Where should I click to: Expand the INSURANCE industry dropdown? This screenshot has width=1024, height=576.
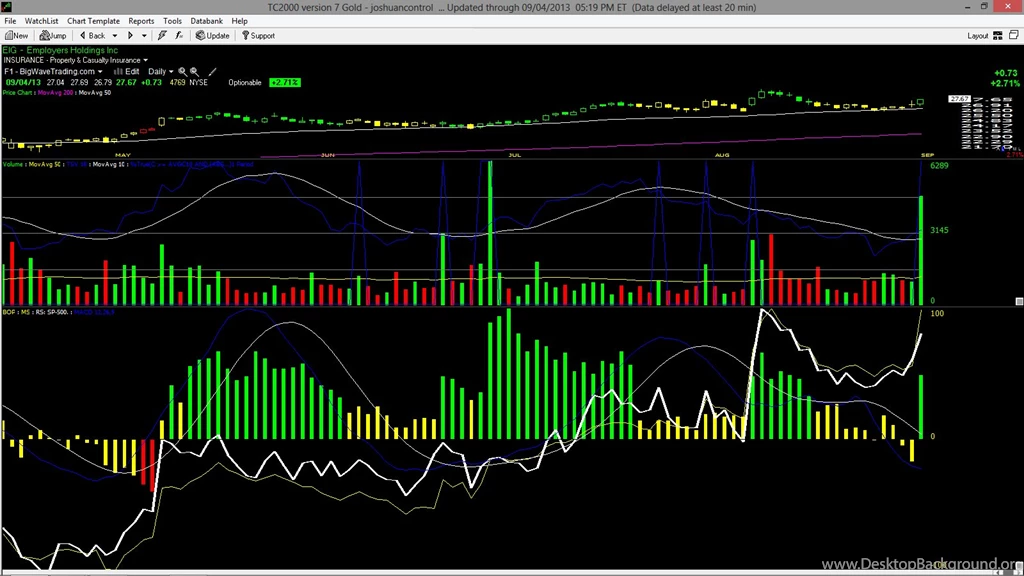(x=145, y=60)
